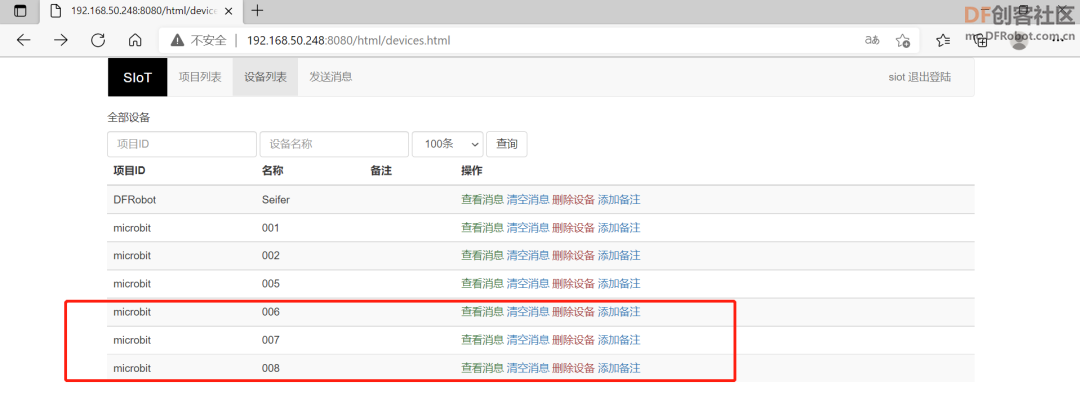Click the browser forward arrow
The width and height of the screenshot is (1080, 395).
61,40
